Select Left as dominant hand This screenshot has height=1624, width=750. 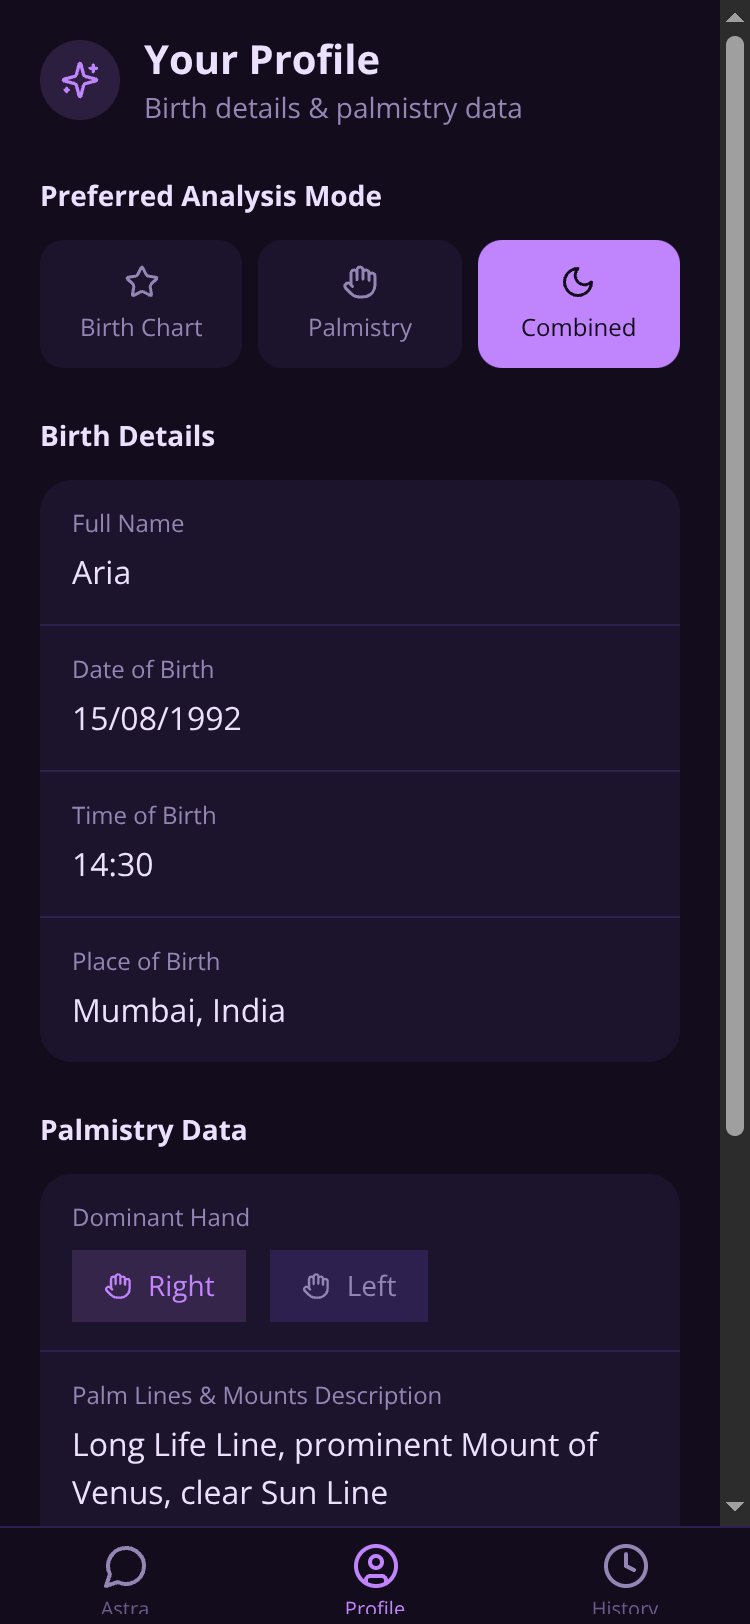(349, 1286)
